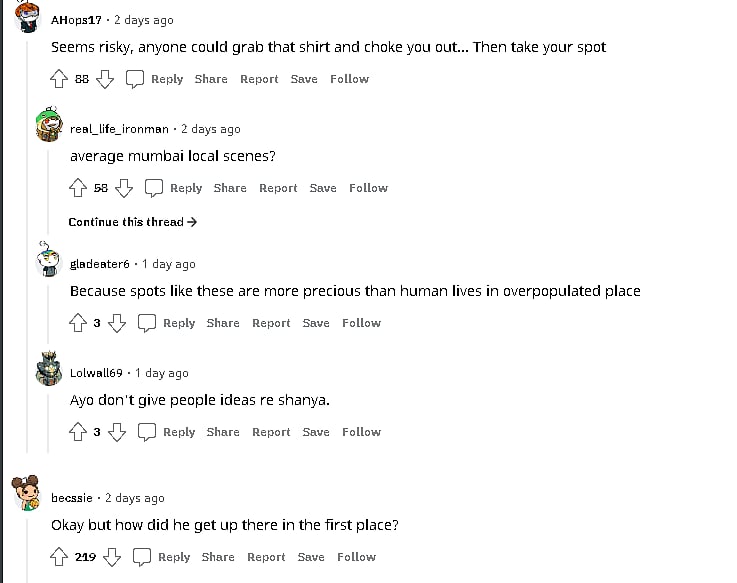Viewport: 737px width, 583px height.
Task: Open gladeater6 username profile link
Action: 100,264
